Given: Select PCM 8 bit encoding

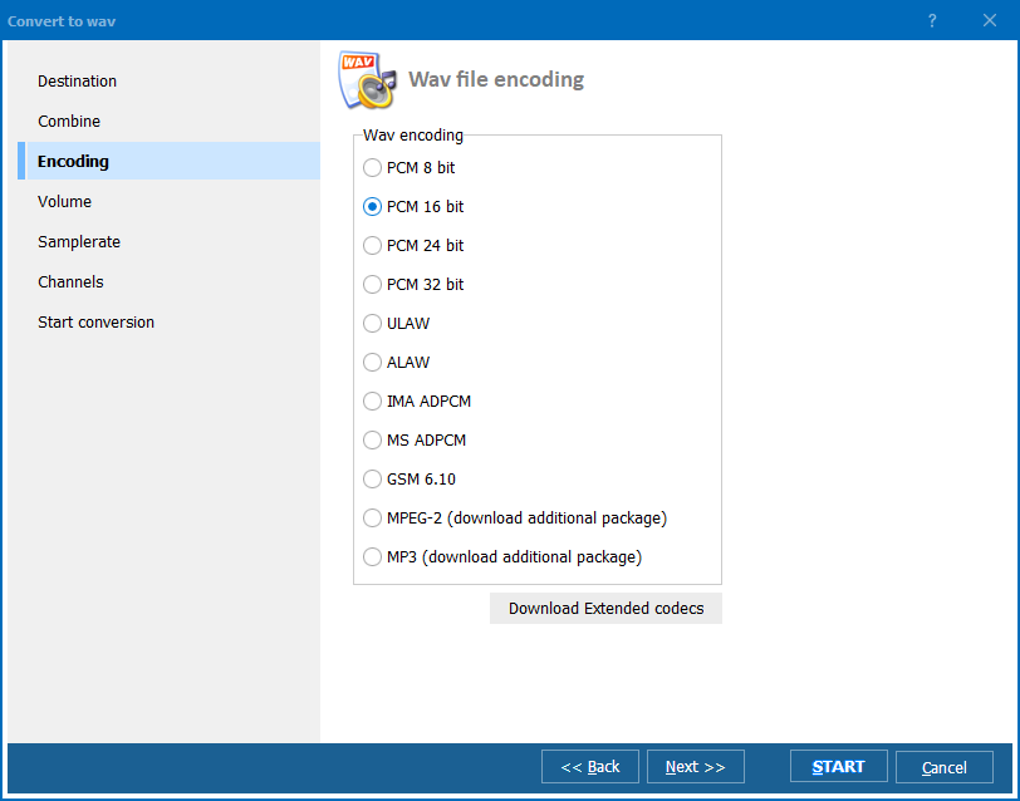Looking at the screenshot, I should point(372,168).
